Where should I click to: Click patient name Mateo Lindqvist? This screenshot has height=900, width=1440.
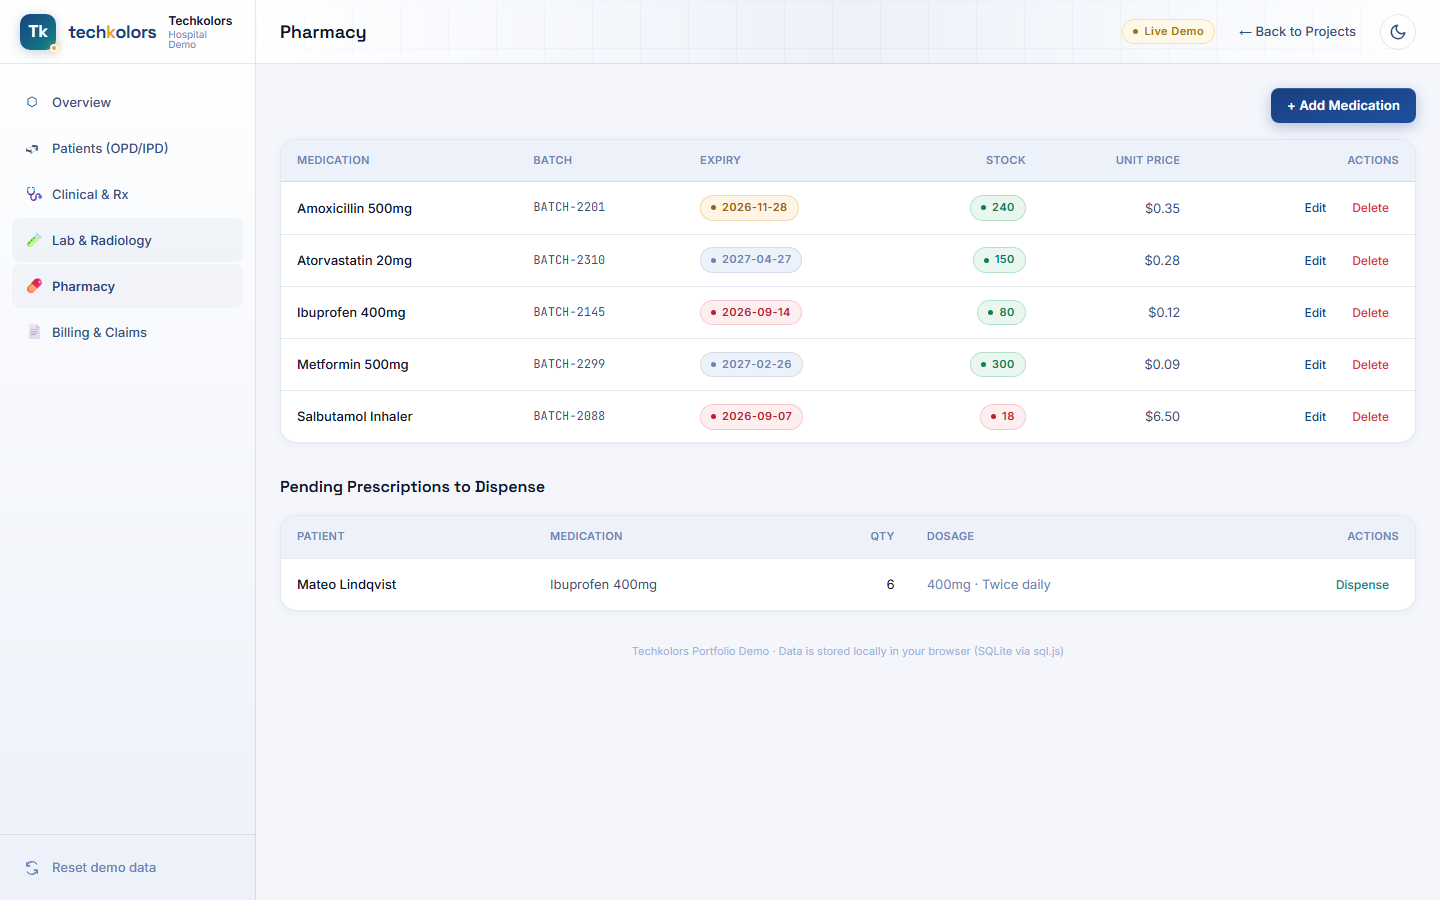[x=346, y=585]
